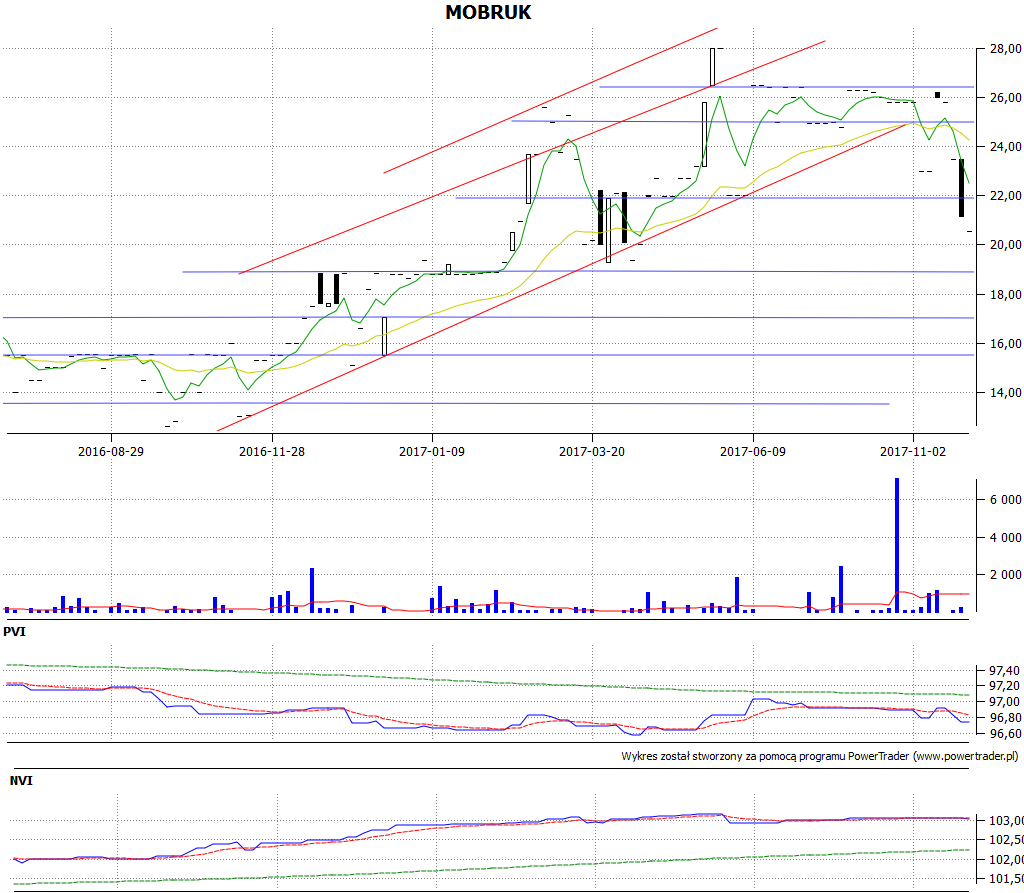1024x893 pixels.
Task: Click the 26,00 price axis label
Action: tap(1006, 97)
